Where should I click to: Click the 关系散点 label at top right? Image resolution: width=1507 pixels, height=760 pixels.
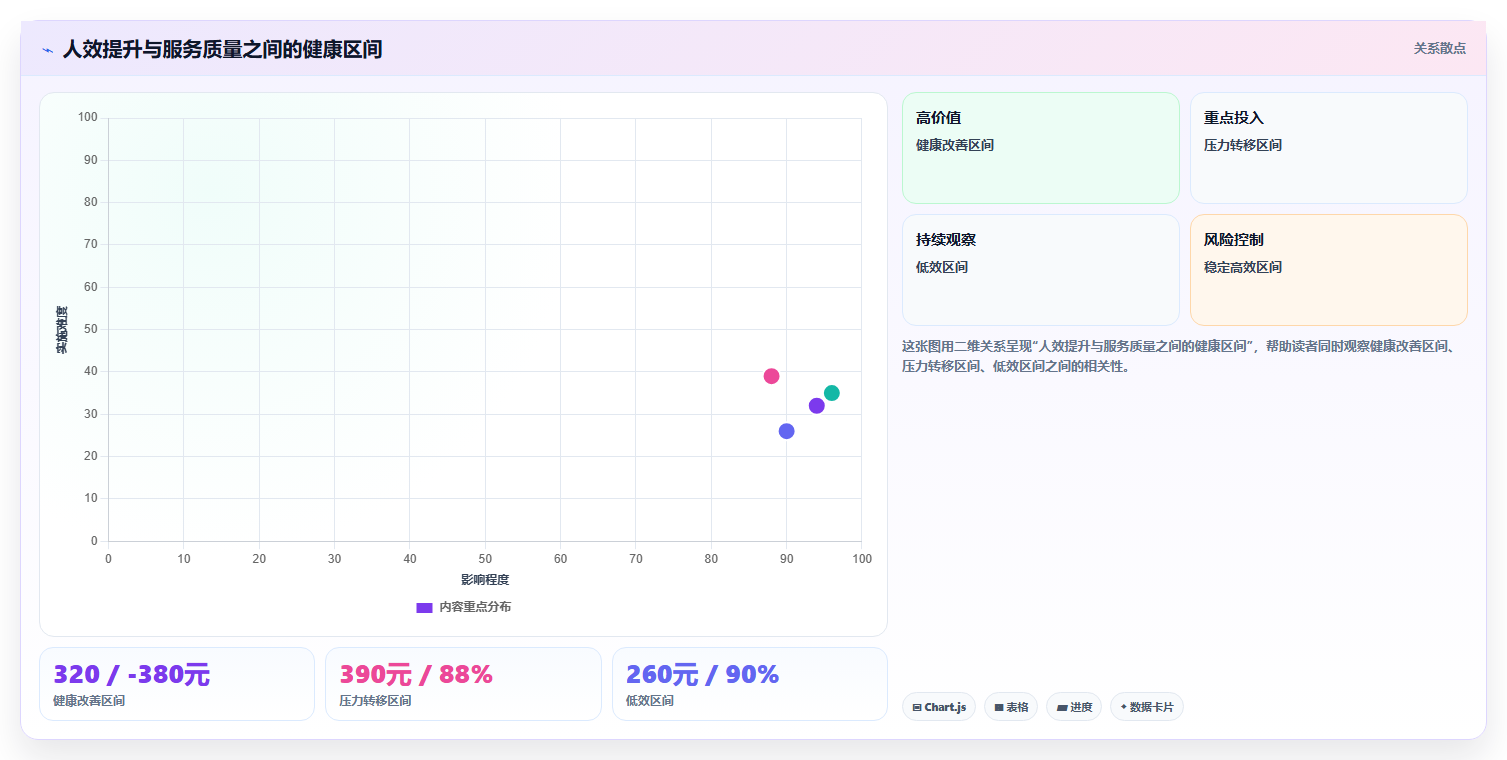point(1439,48)
